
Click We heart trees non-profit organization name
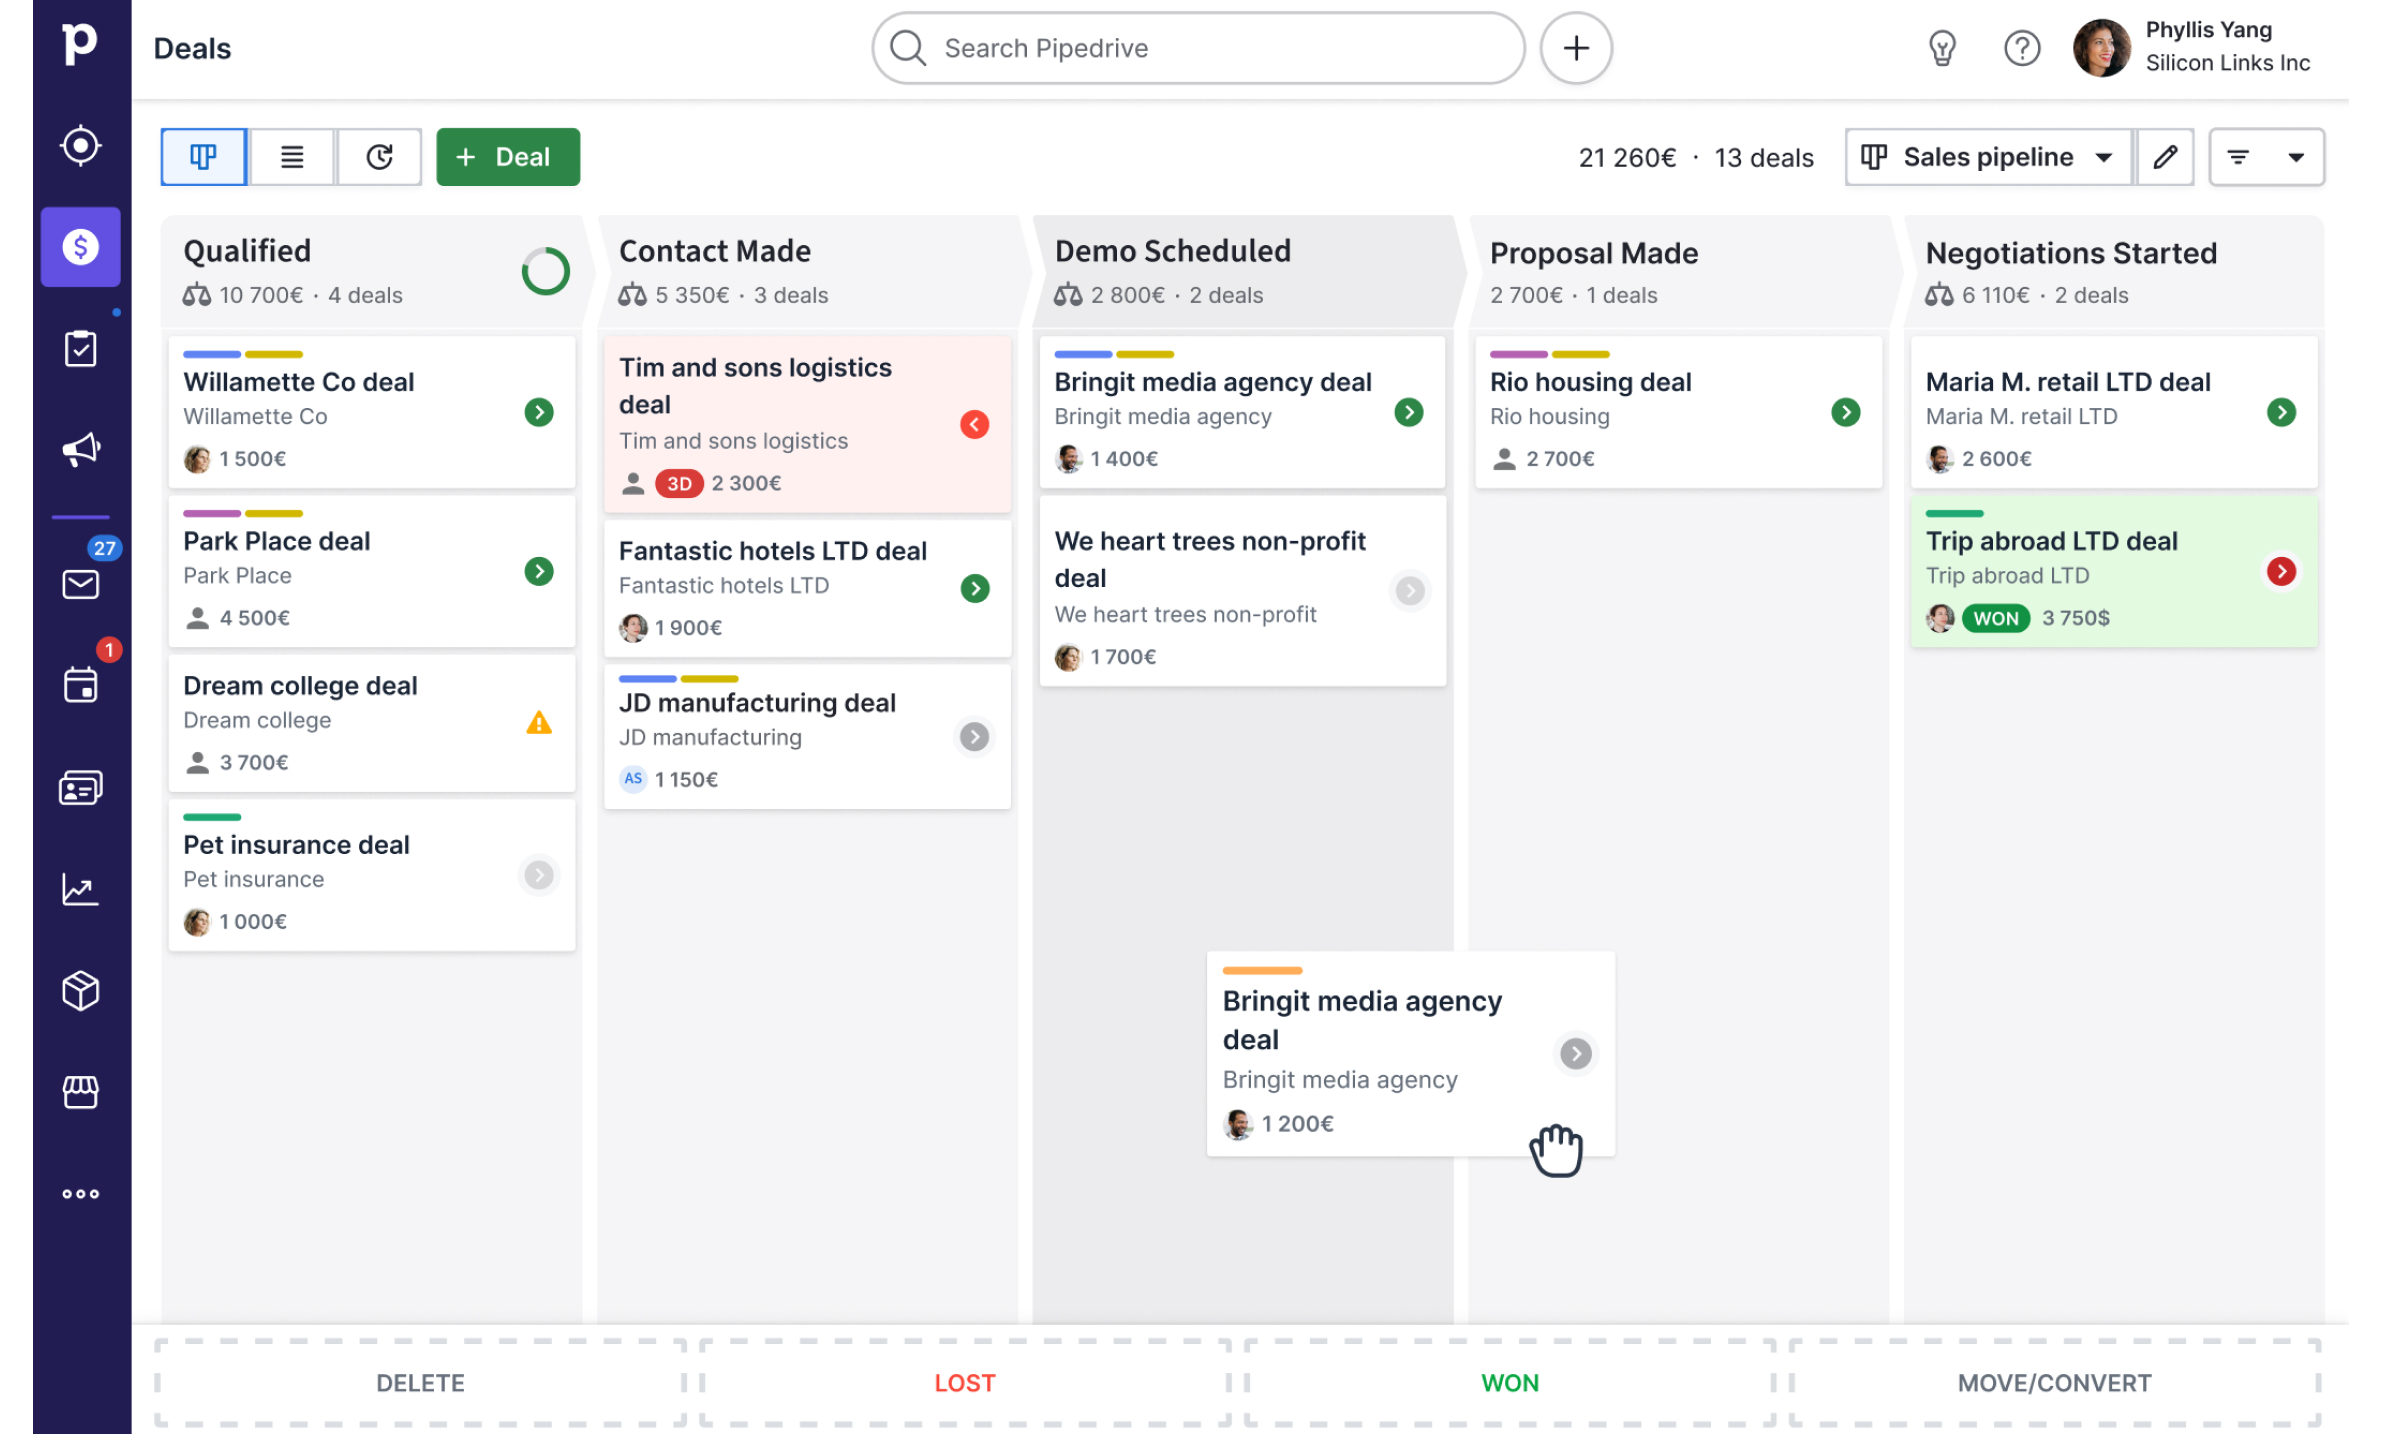coord(1185,614)
